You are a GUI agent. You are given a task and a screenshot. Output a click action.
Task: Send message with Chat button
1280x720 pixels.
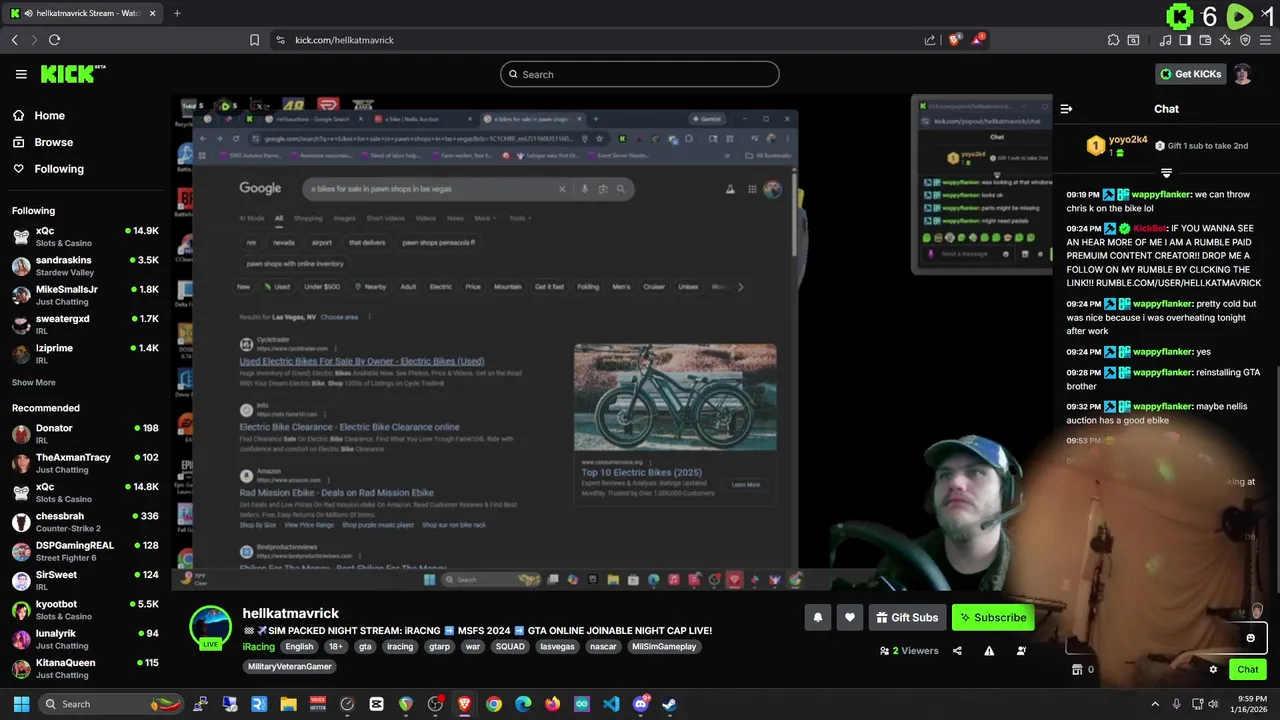point(1248,670)
